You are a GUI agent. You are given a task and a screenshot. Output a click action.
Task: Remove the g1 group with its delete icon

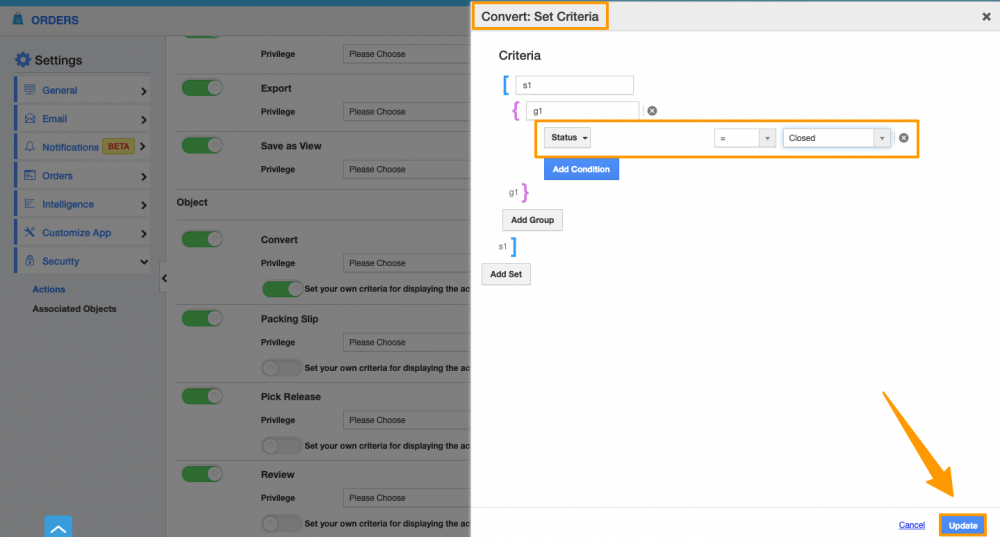(x=652, y=111)
